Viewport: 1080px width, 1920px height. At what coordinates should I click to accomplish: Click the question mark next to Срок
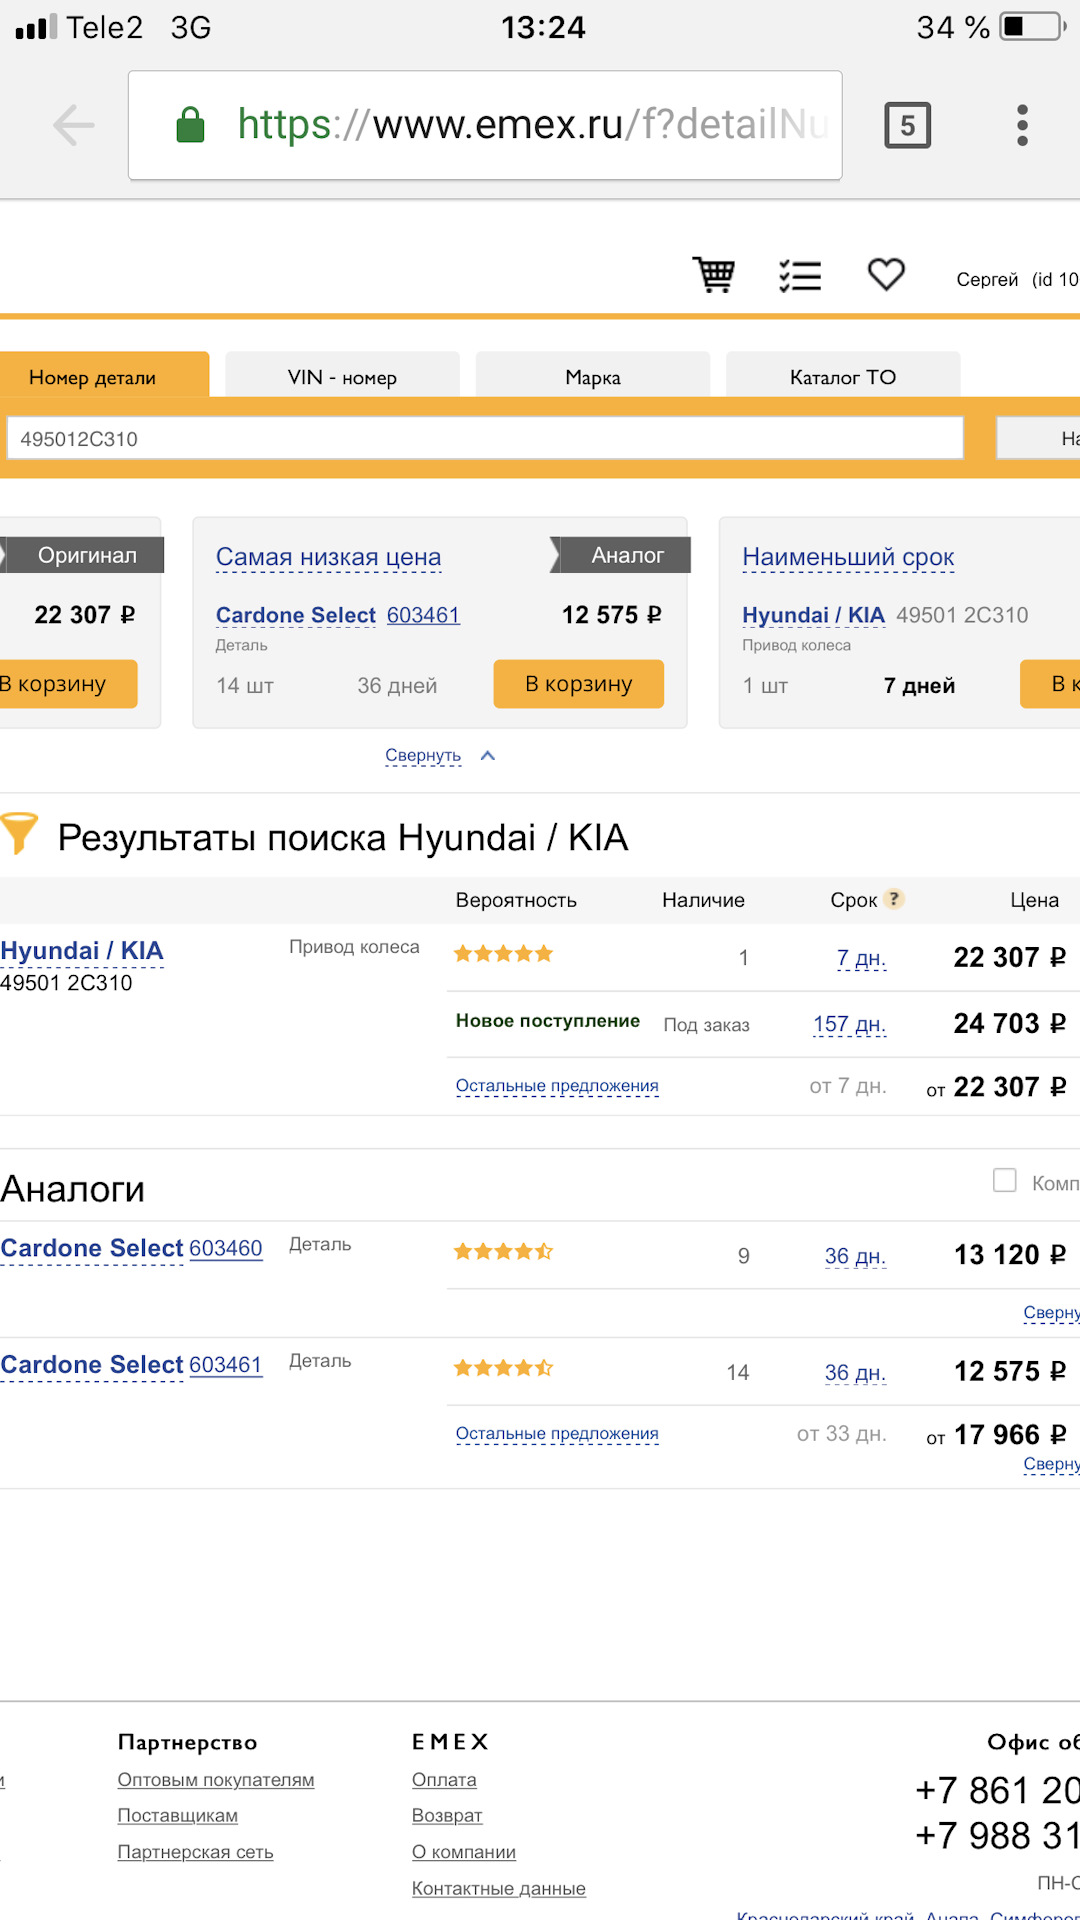(895, 898)
